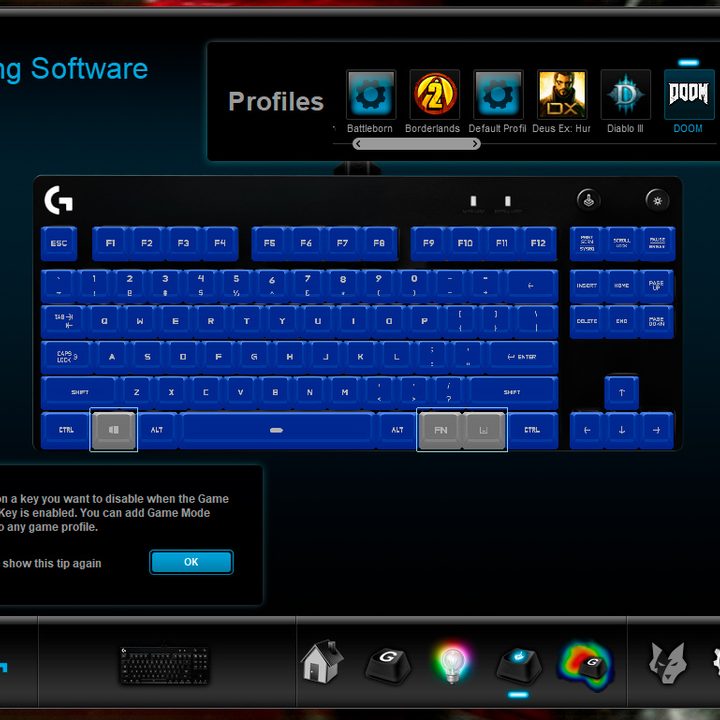Click the Logitech G logo on keyboard
This screenshot has height=720, width=720.
coord(59,200)
